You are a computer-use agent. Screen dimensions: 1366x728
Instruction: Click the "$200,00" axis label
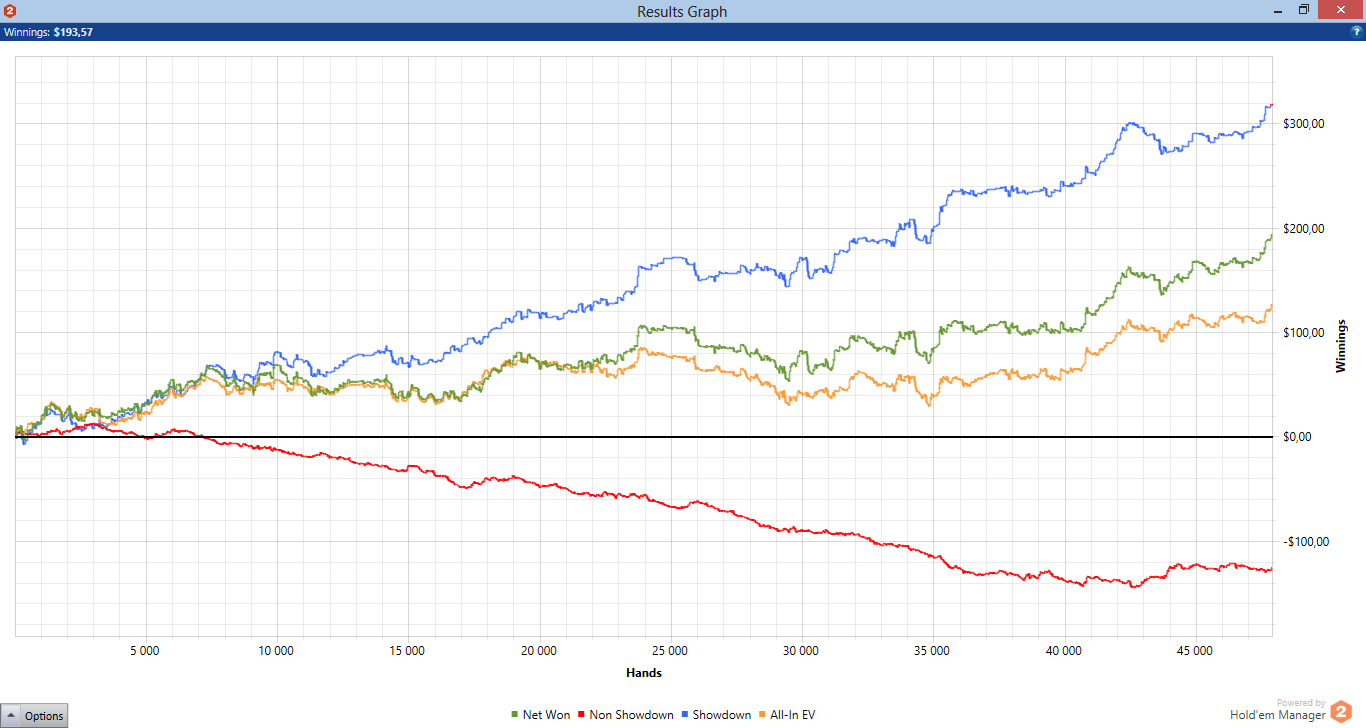(1304, 229)
